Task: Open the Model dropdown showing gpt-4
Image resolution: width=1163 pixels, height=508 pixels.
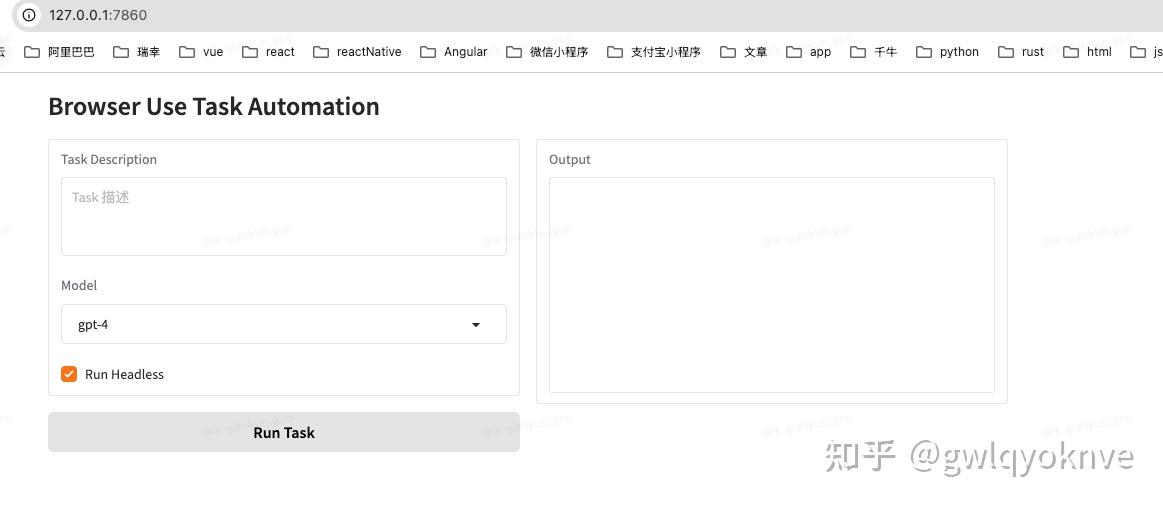Action: coord(283,324)
